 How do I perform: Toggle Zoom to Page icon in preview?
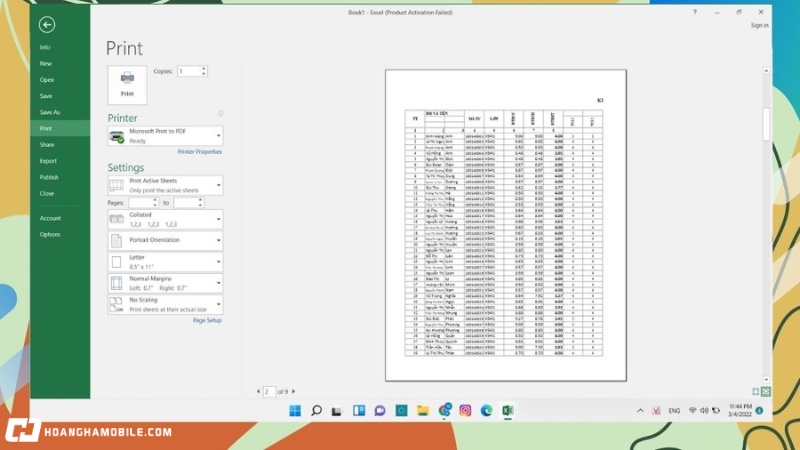click(x=766, y=391)
